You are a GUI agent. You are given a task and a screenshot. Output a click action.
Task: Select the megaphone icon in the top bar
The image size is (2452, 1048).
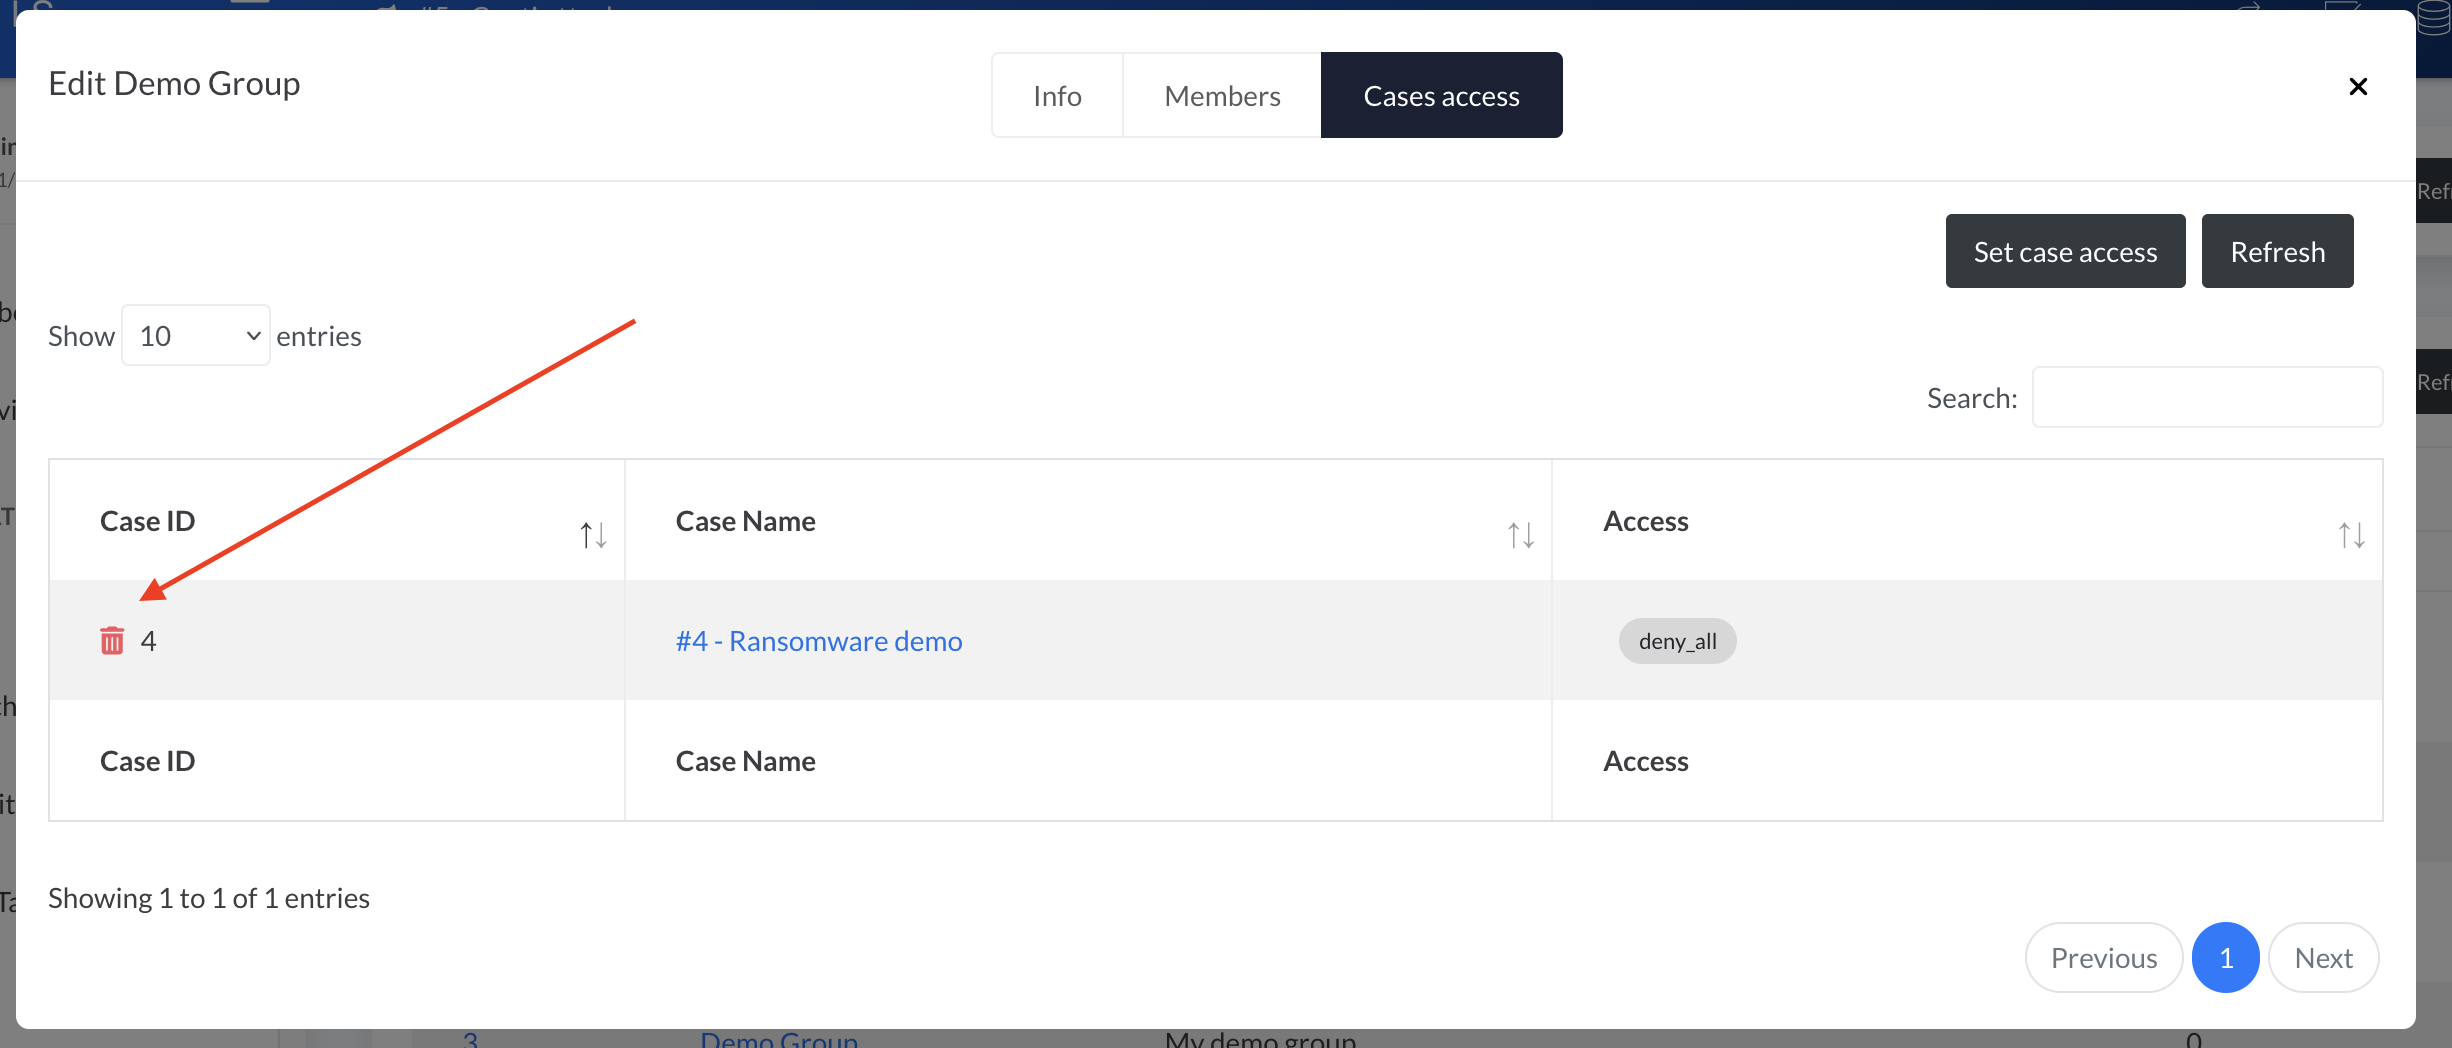pyautogui.click(x=390, y=10)
